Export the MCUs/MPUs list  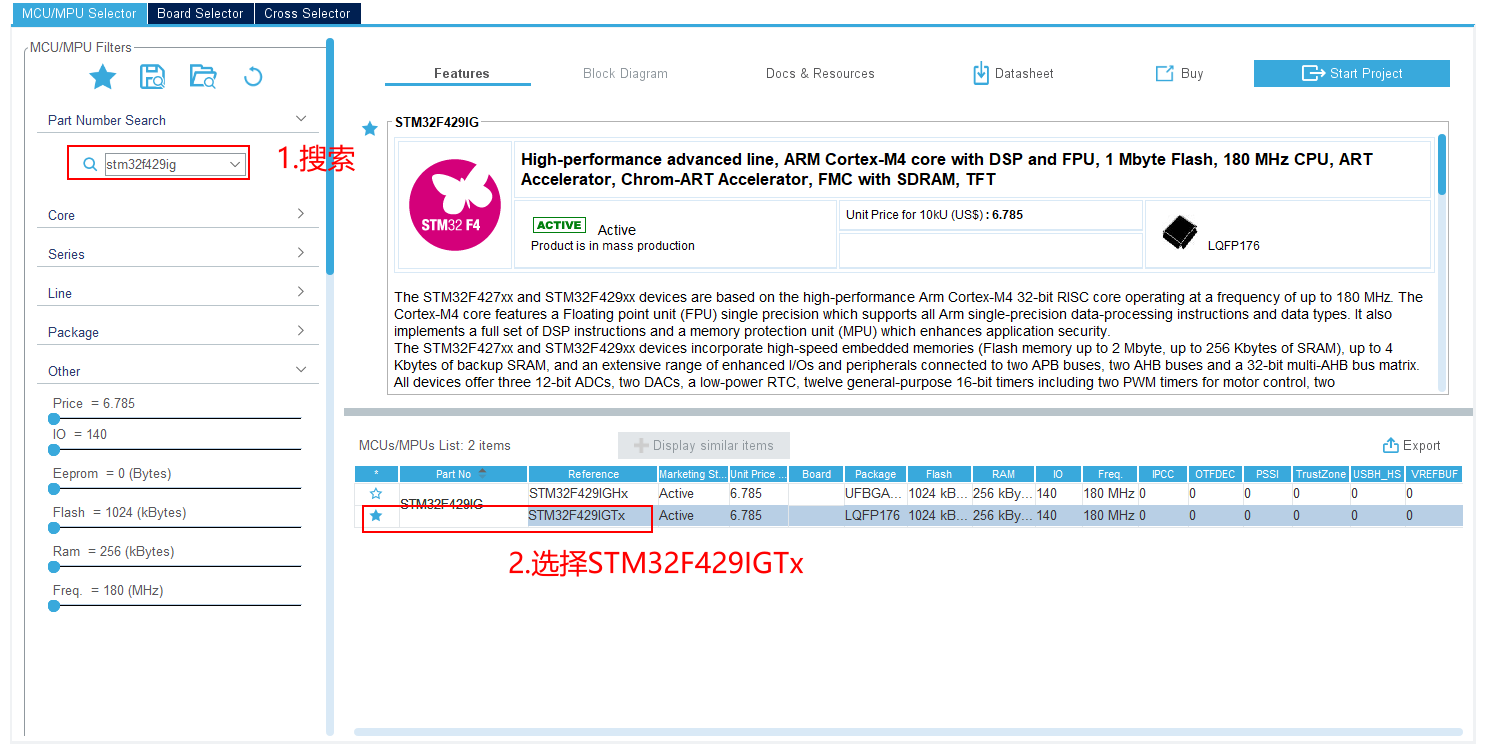pyautogui.click(x=1411, y=445)
